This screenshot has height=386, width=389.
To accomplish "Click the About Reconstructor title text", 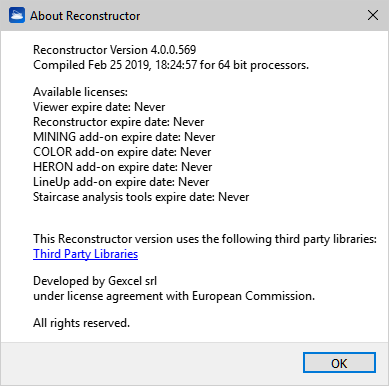I will [x=85, y=16].
